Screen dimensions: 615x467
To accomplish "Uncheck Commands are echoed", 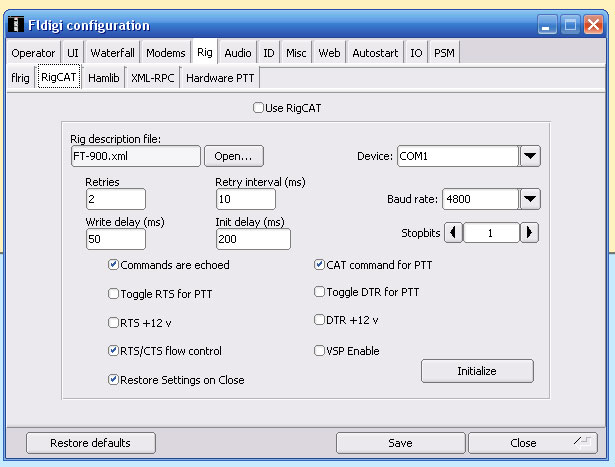I will point(114,265).
